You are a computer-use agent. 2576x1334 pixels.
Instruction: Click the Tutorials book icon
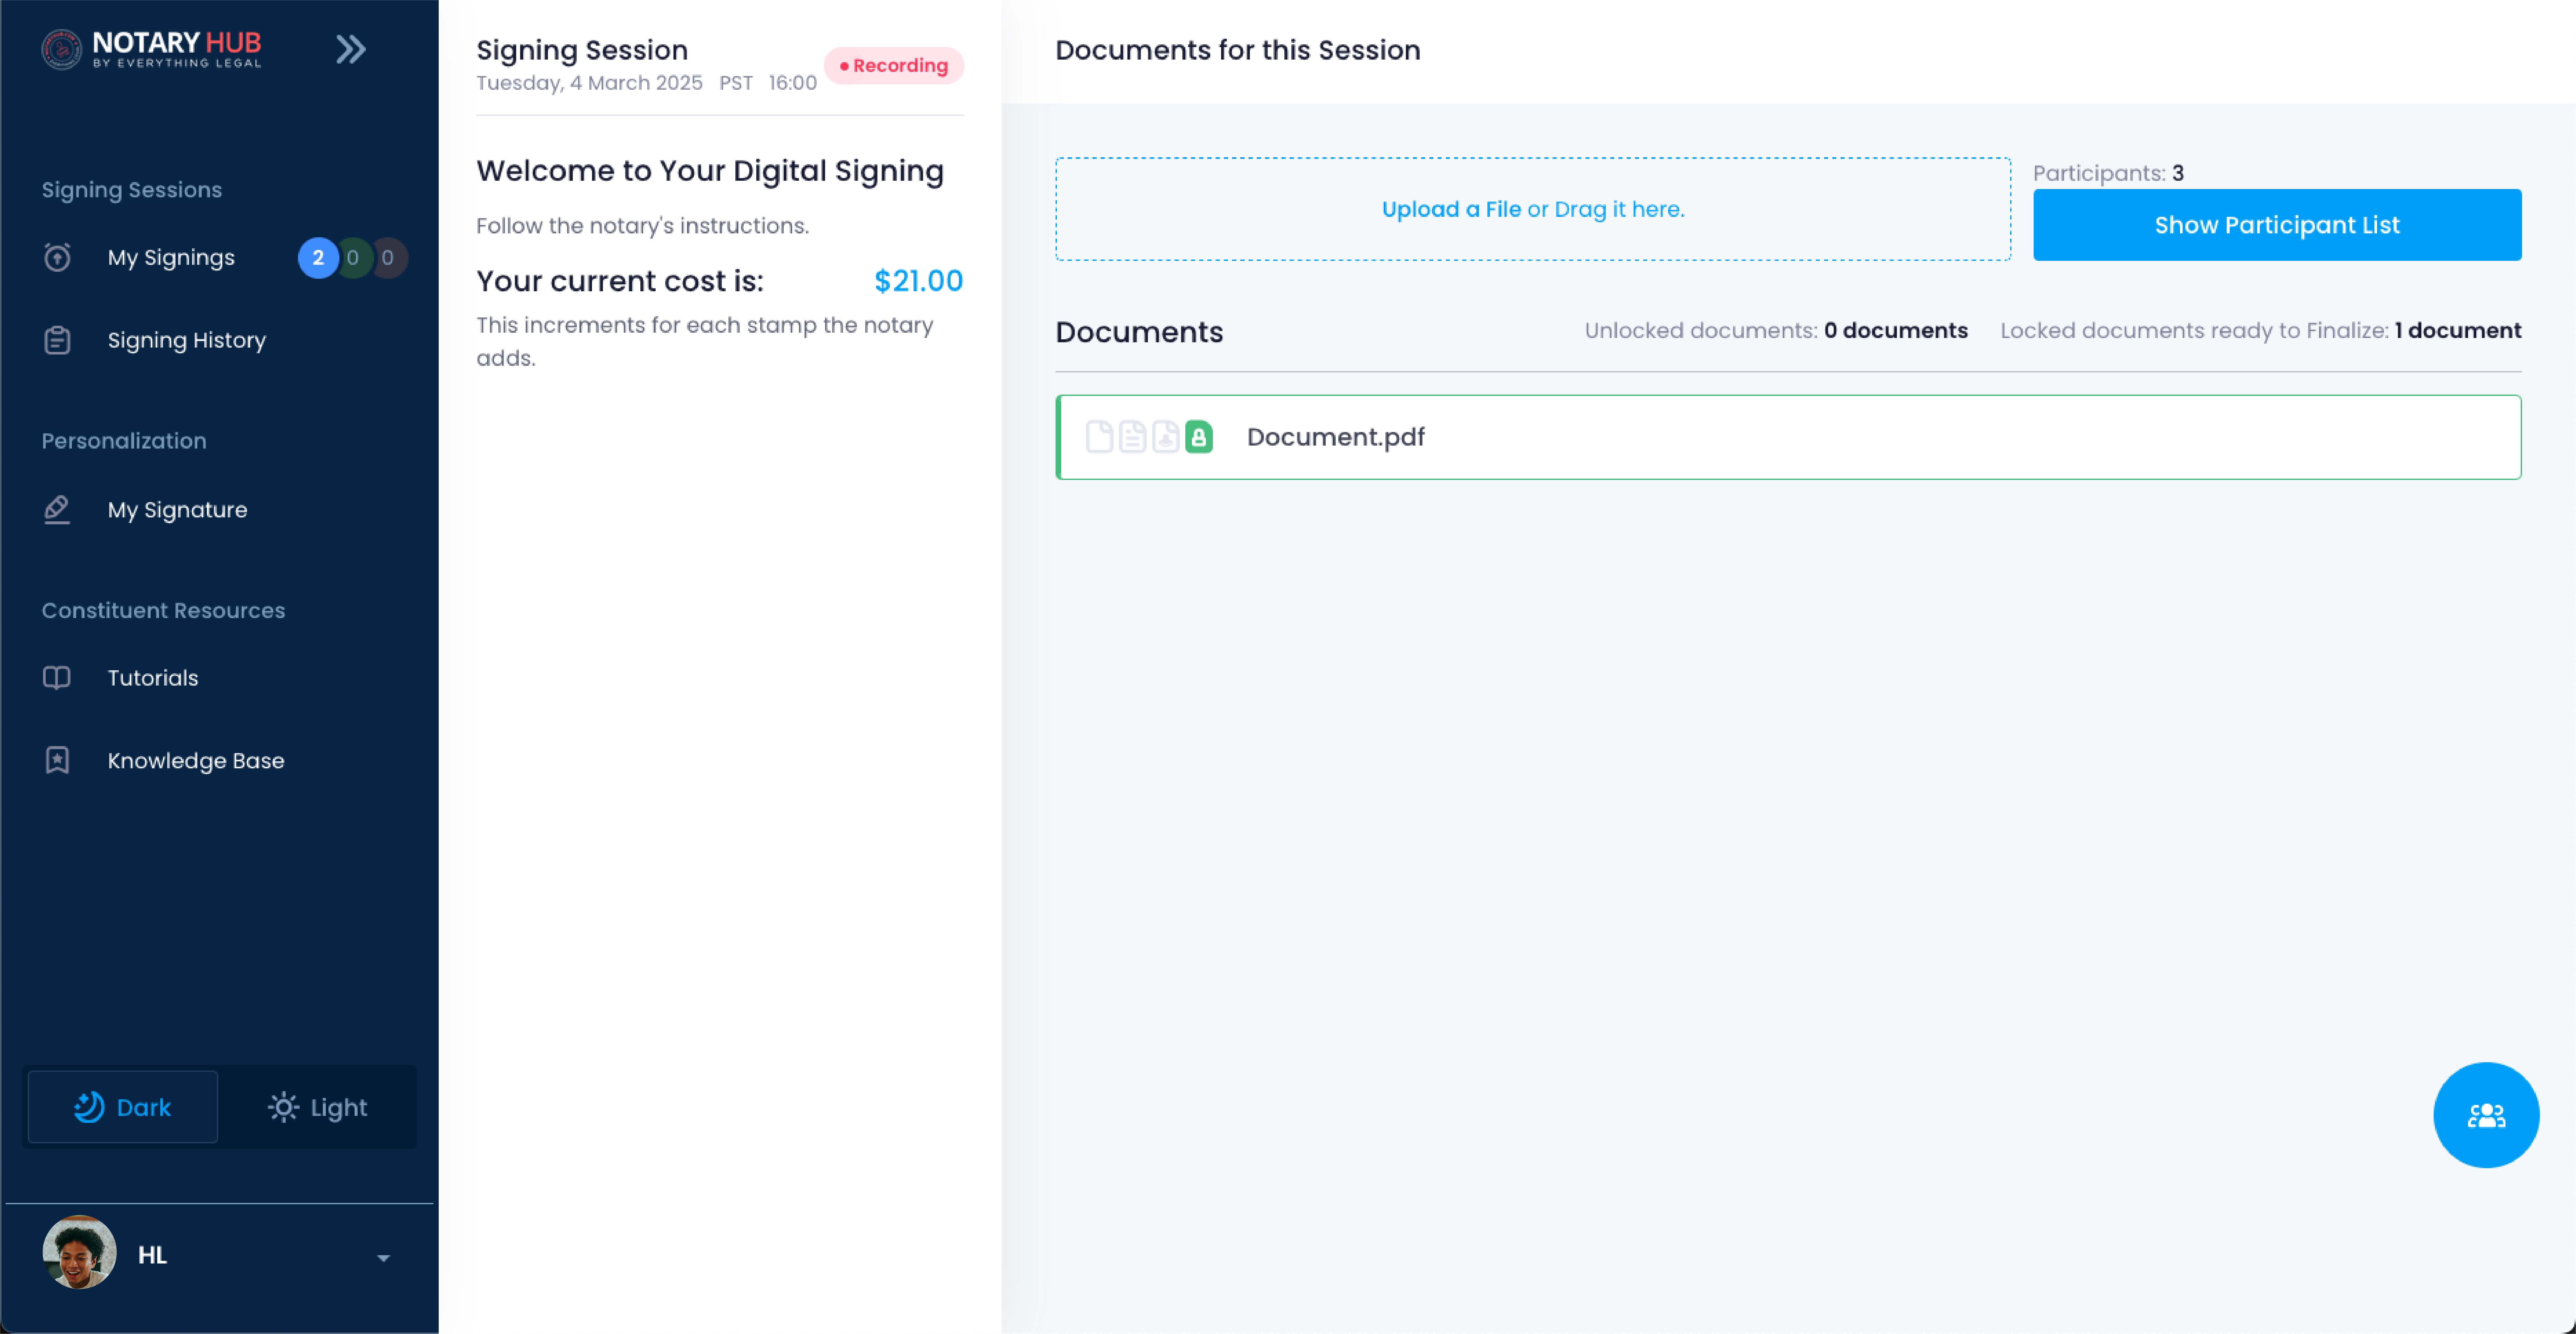(57, 678)
